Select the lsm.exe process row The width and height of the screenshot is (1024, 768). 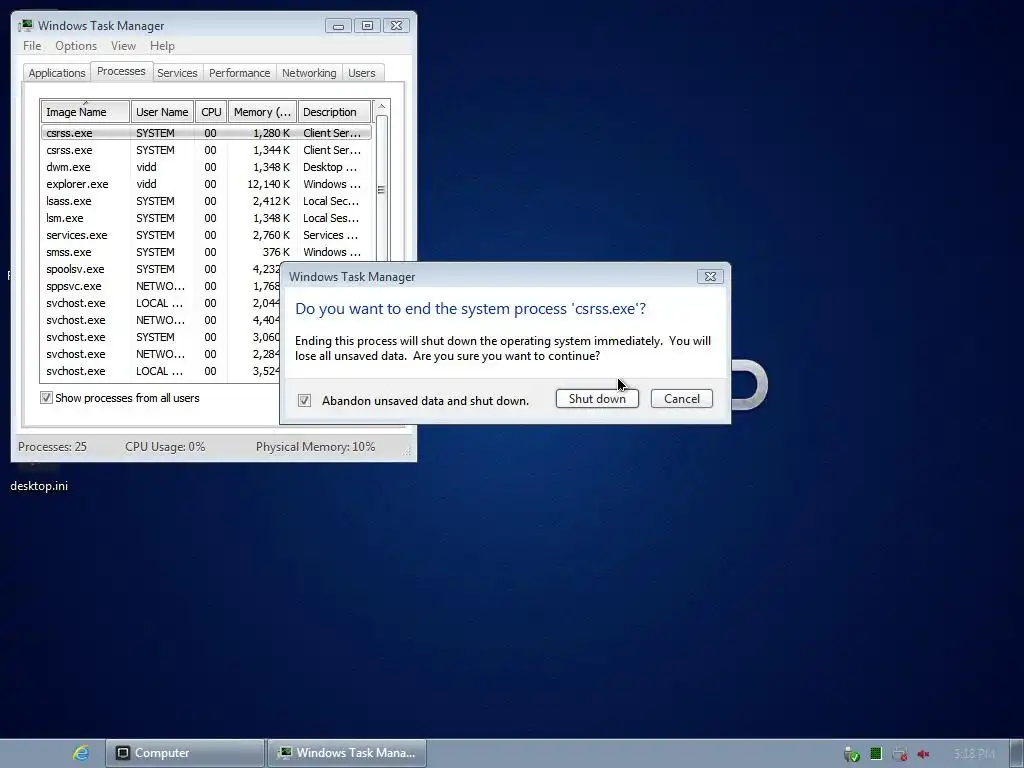click(206, 218)
